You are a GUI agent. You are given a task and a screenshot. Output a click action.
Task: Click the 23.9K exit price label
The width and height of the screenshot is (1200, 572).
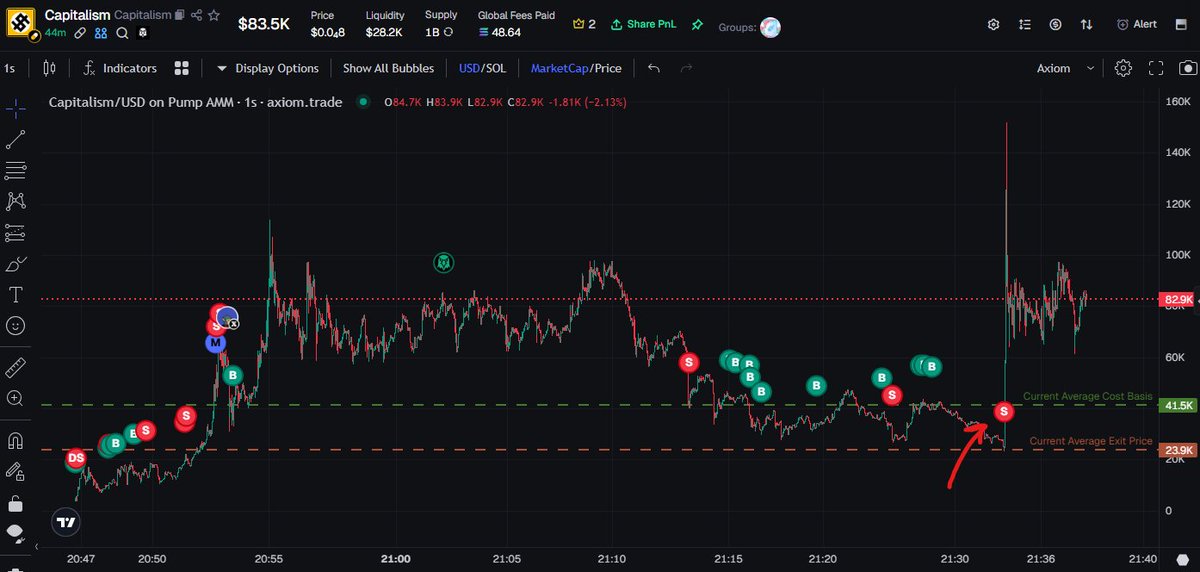(x=1177, y=450)
